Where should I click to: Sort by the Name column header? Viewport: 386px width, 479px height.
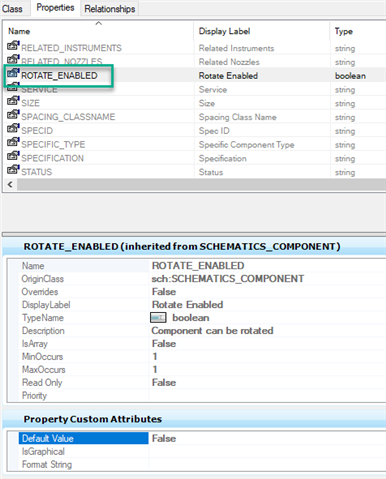pyautogui.click(x=99, y=31)
